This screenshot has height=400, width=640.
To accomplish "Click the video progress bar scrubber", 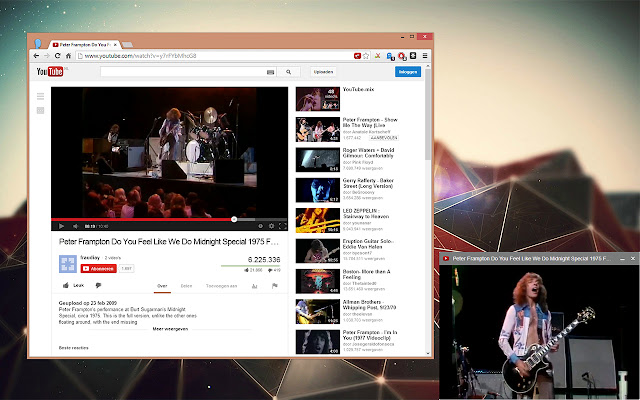I will tap(234, 219).
